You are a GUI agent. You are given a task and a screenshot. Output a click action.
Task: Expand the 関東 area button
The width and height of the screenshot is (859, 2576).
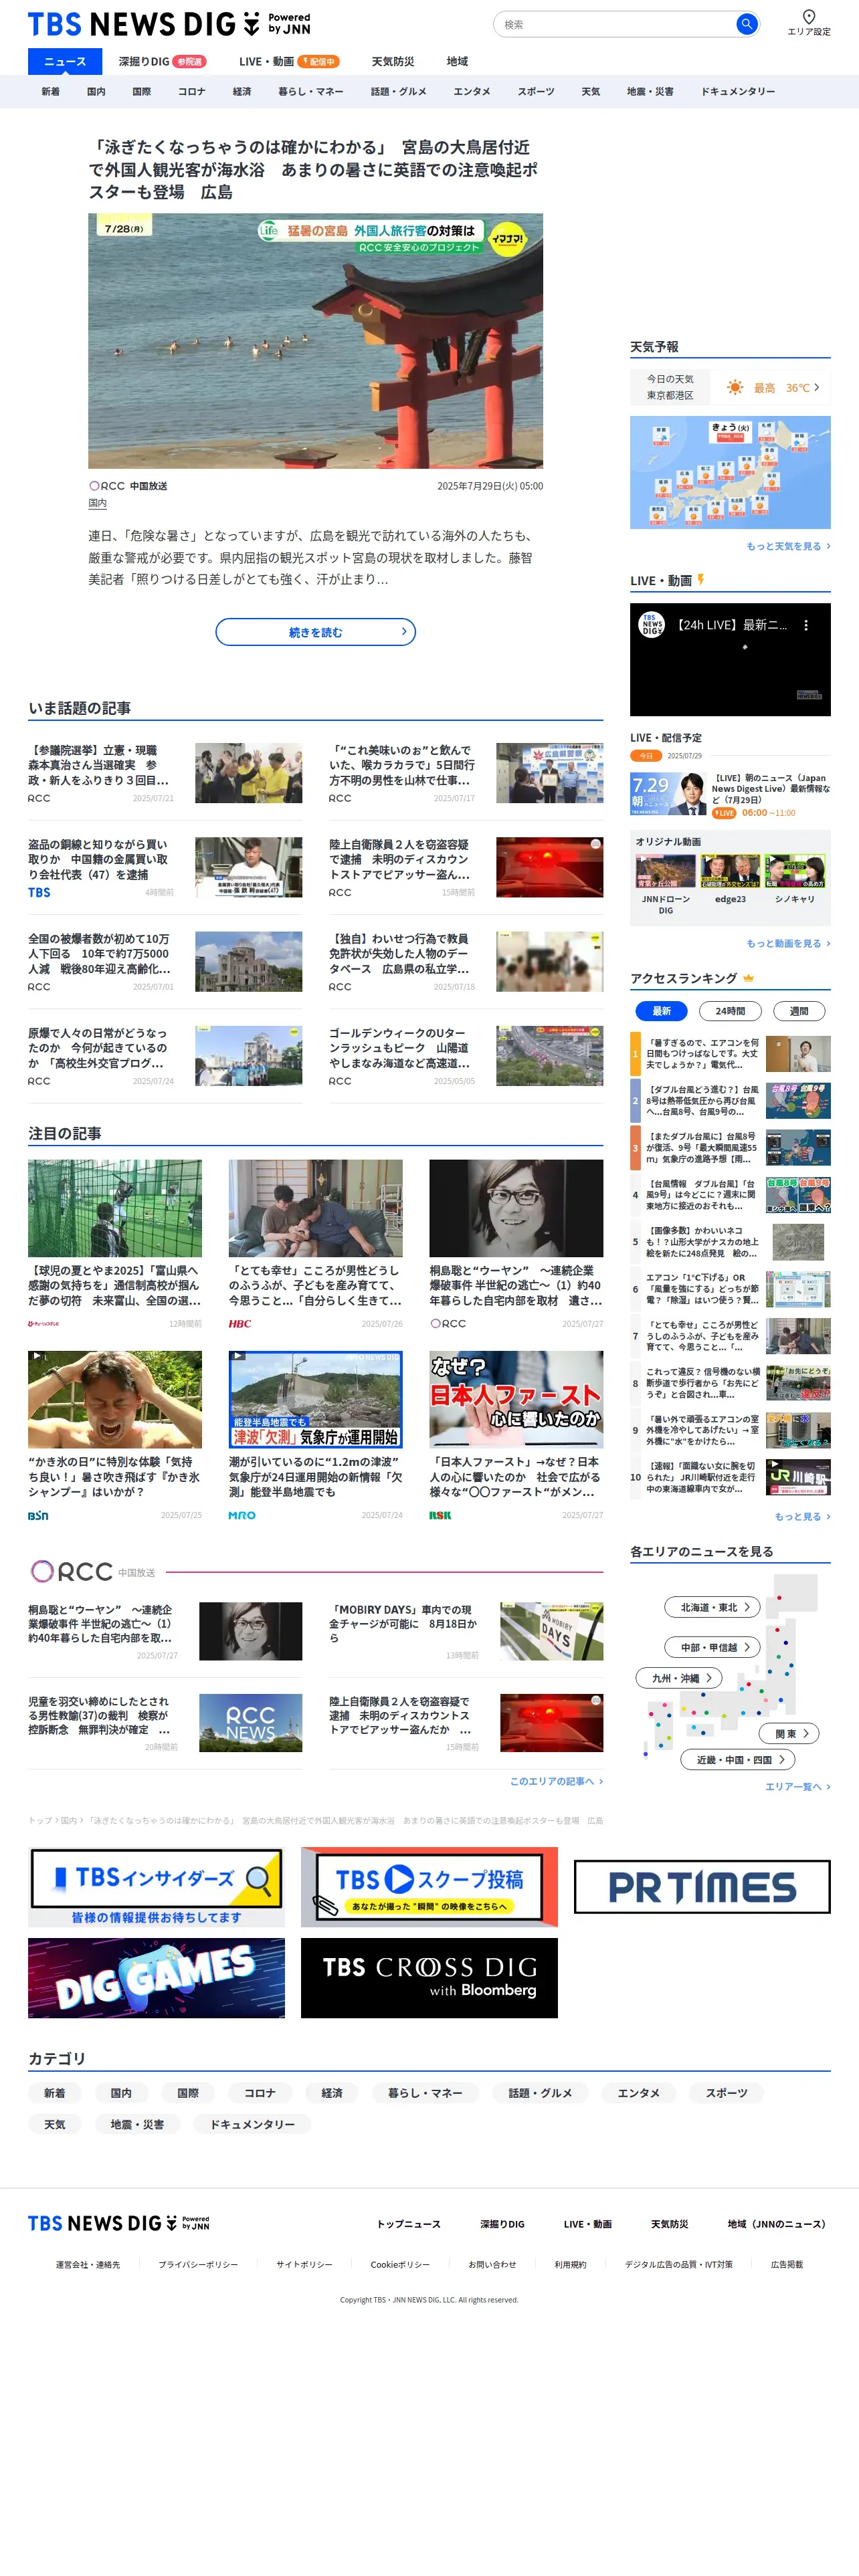[x=790, y=1733]
